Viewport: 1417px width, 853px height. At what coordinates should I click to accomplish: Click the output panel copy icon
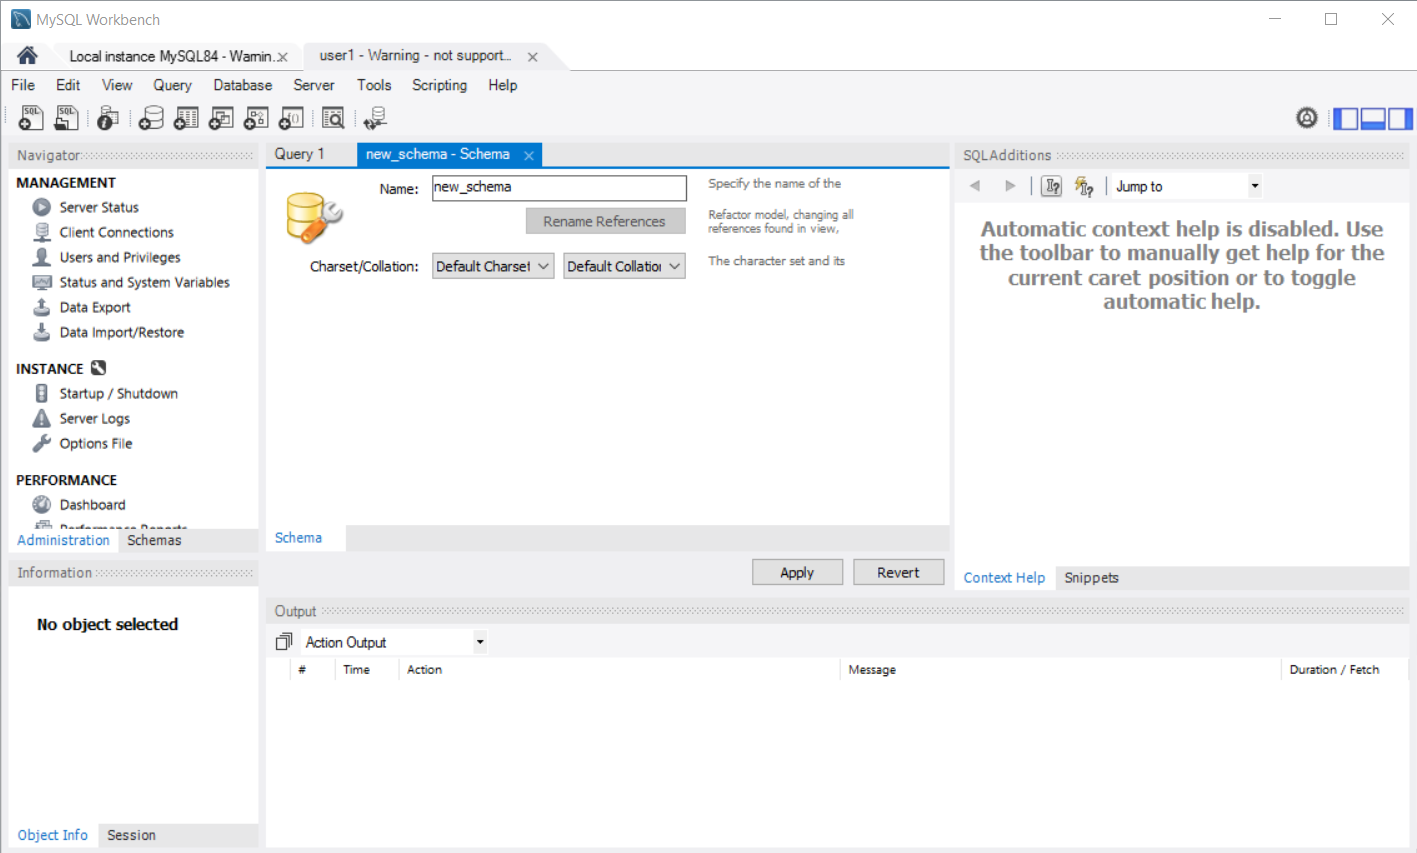[x=284, y=642]
